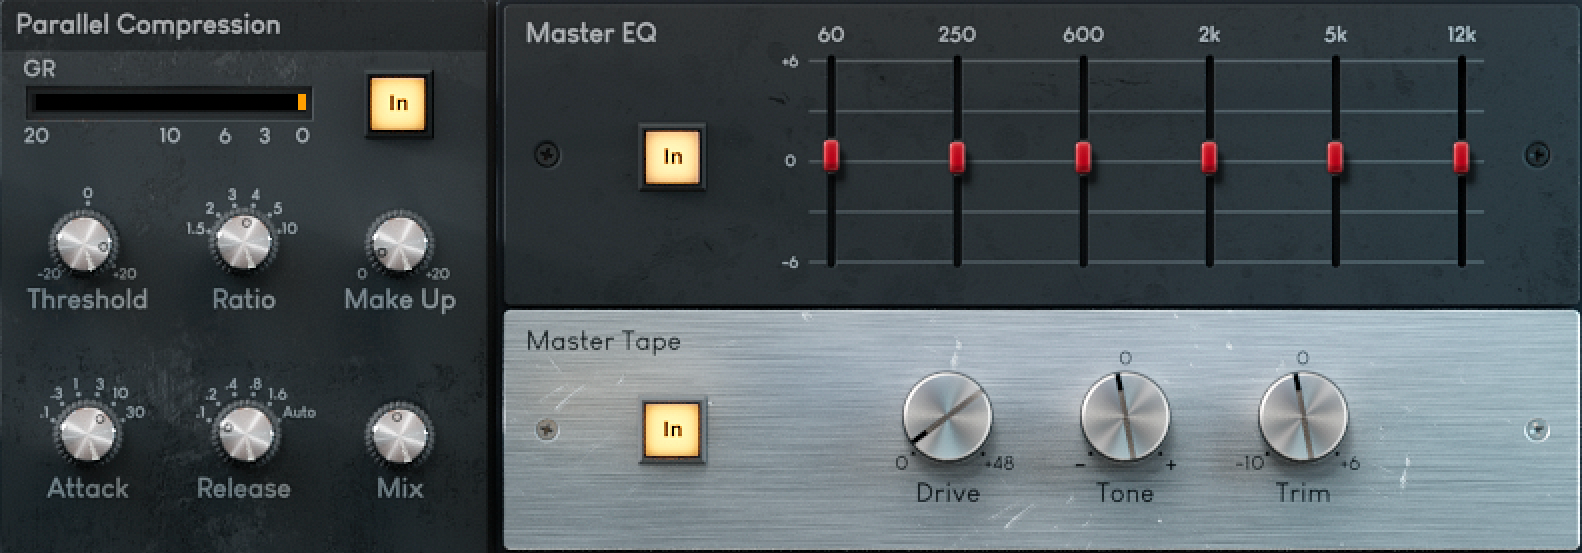1582x553 pixels.
Task: Toggle the Master EQ In button
Action: click(x=672, y=157)
